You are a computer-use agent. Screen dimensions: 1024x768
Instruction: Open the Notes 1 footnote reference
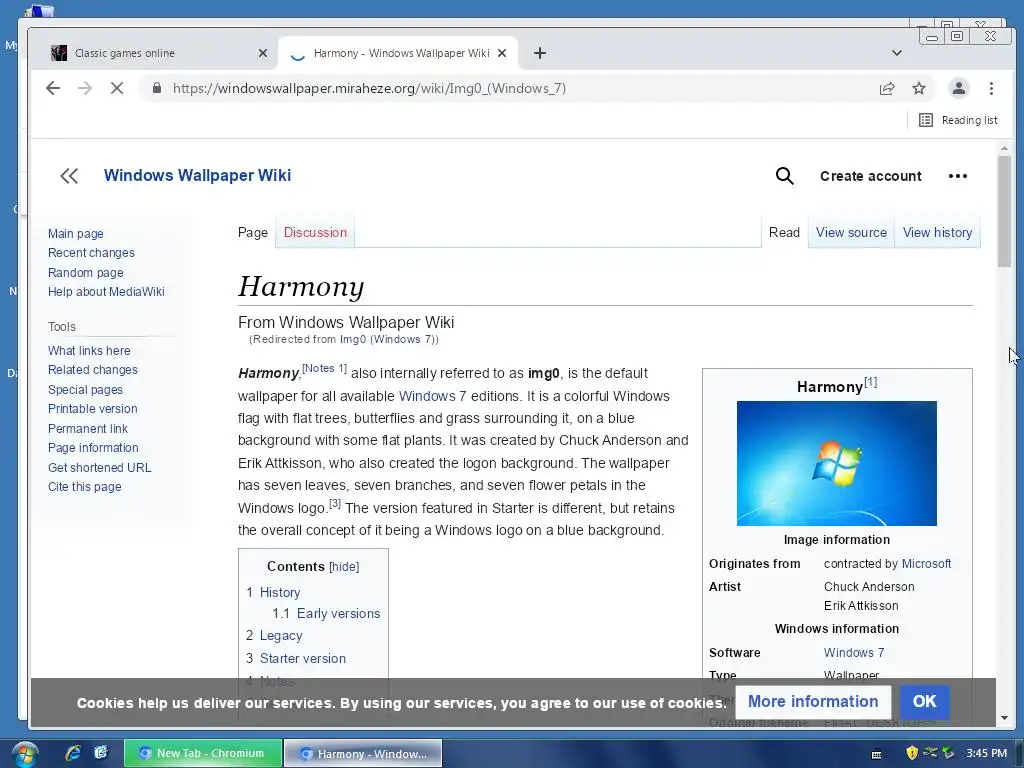tap(324, 368)
